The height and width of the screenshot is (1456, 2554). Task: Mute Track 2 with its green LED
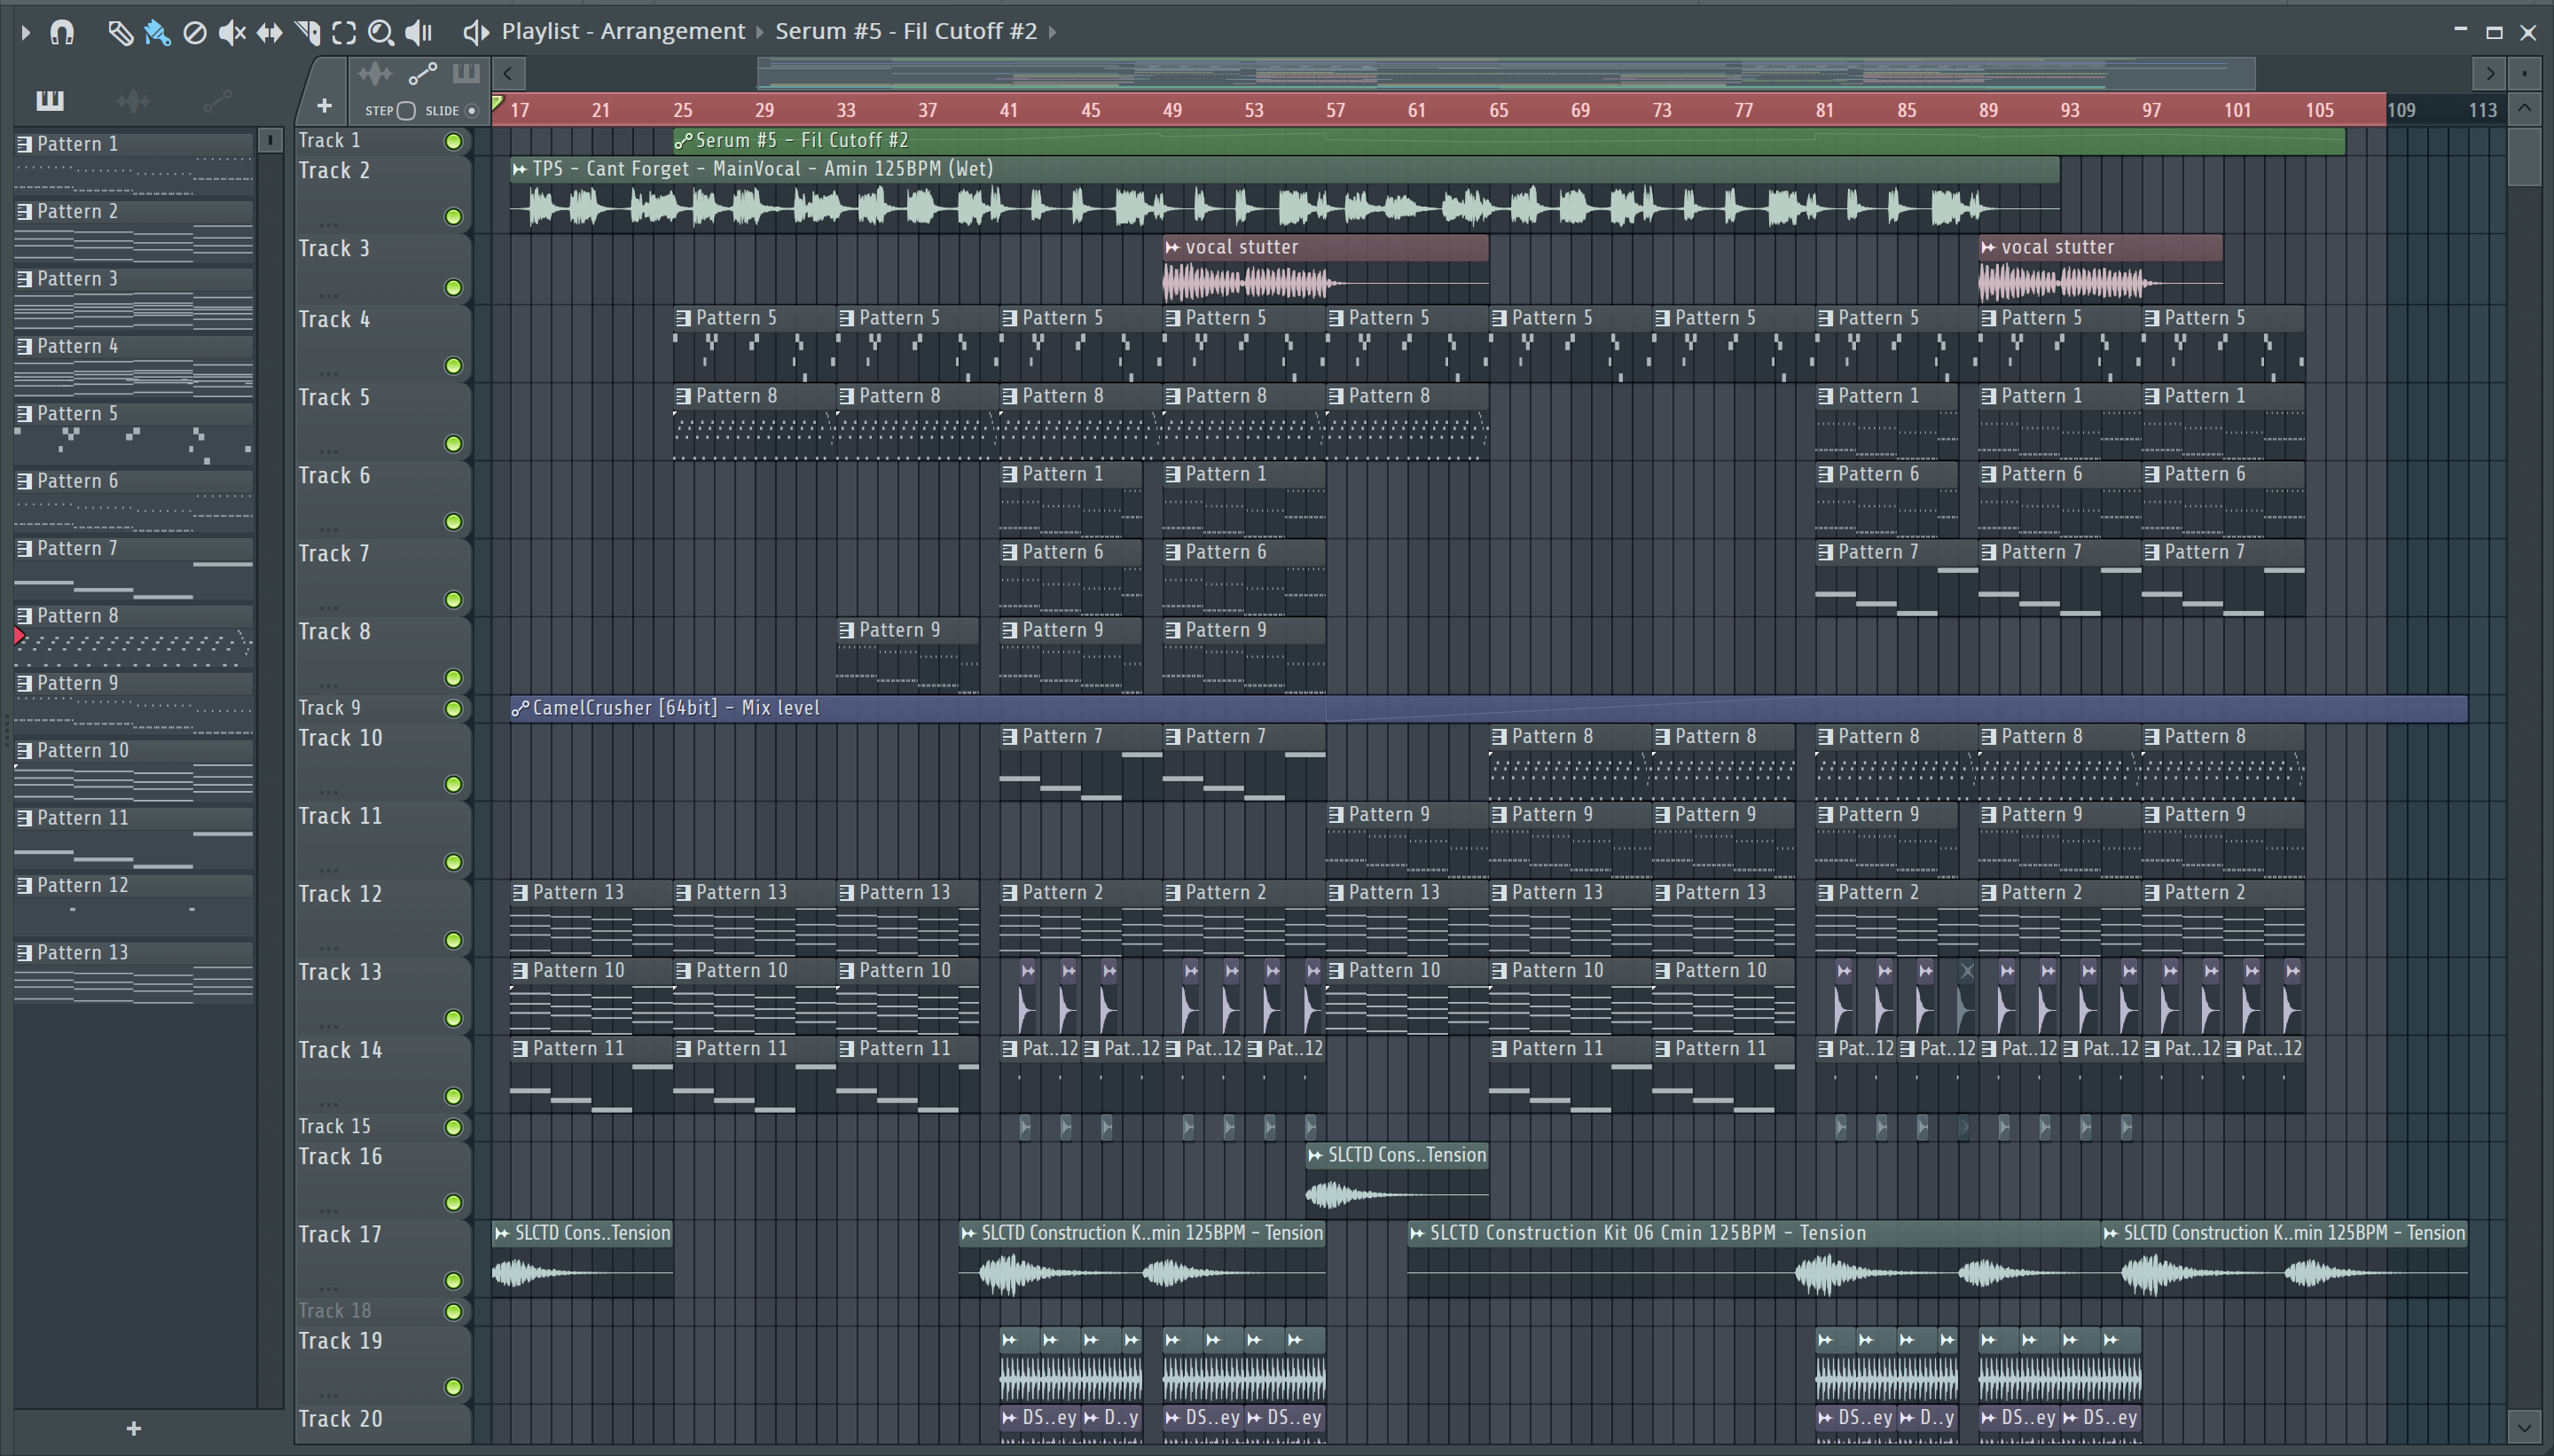click(453, 216)
